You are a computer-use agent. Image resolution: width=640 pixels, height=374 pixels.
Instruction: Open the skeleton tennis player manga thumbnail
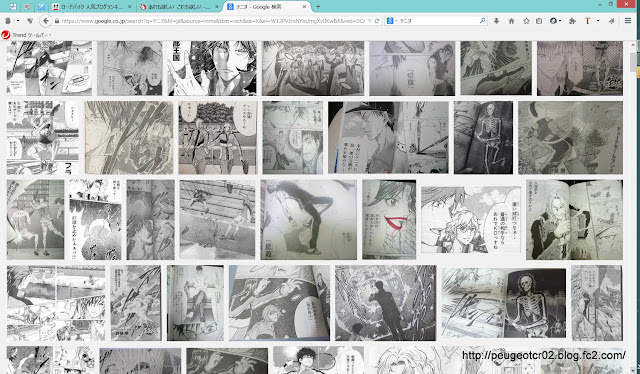point(484,138)
